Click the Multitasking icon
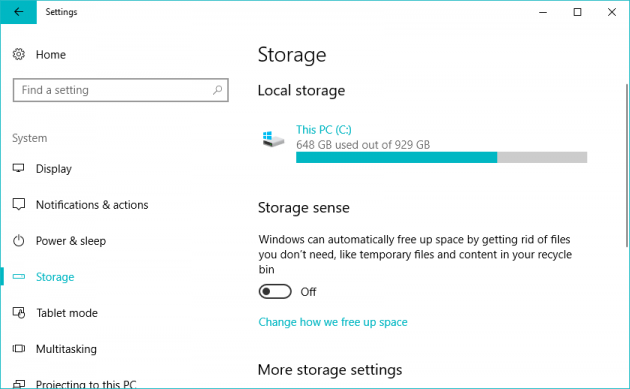This screenshot has width=630, height=389. (x=18, y=348)
